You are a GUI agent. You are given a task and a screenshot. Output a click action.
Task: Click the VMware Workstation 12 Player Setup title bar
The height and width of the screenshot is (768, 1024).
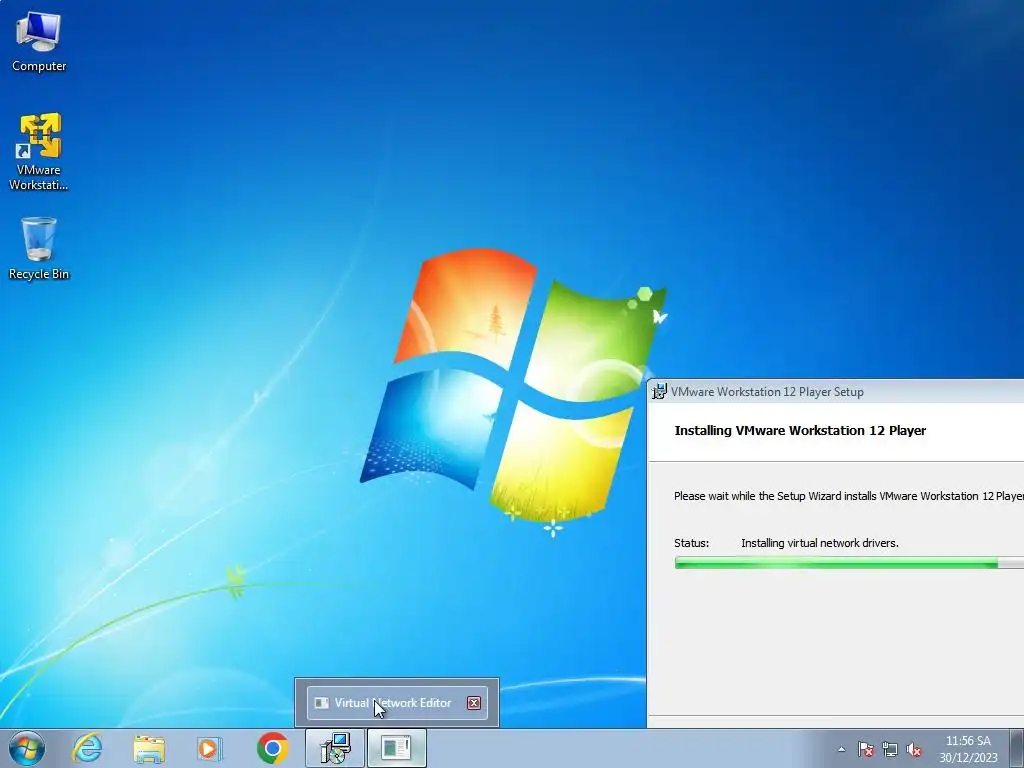(x=836, y=391)
